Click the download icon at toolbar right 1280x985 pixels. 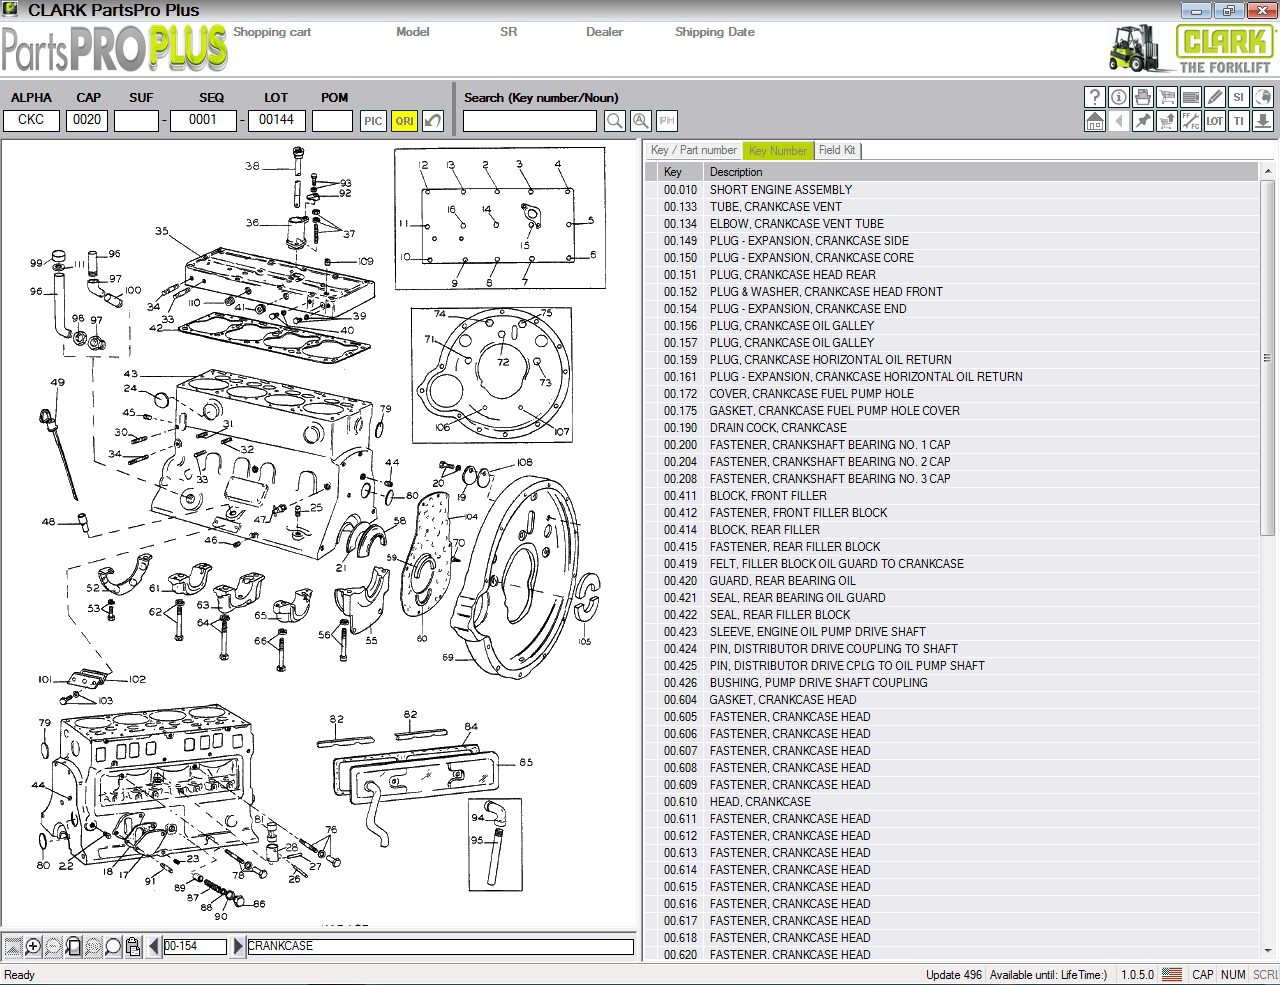(1262, 121)
